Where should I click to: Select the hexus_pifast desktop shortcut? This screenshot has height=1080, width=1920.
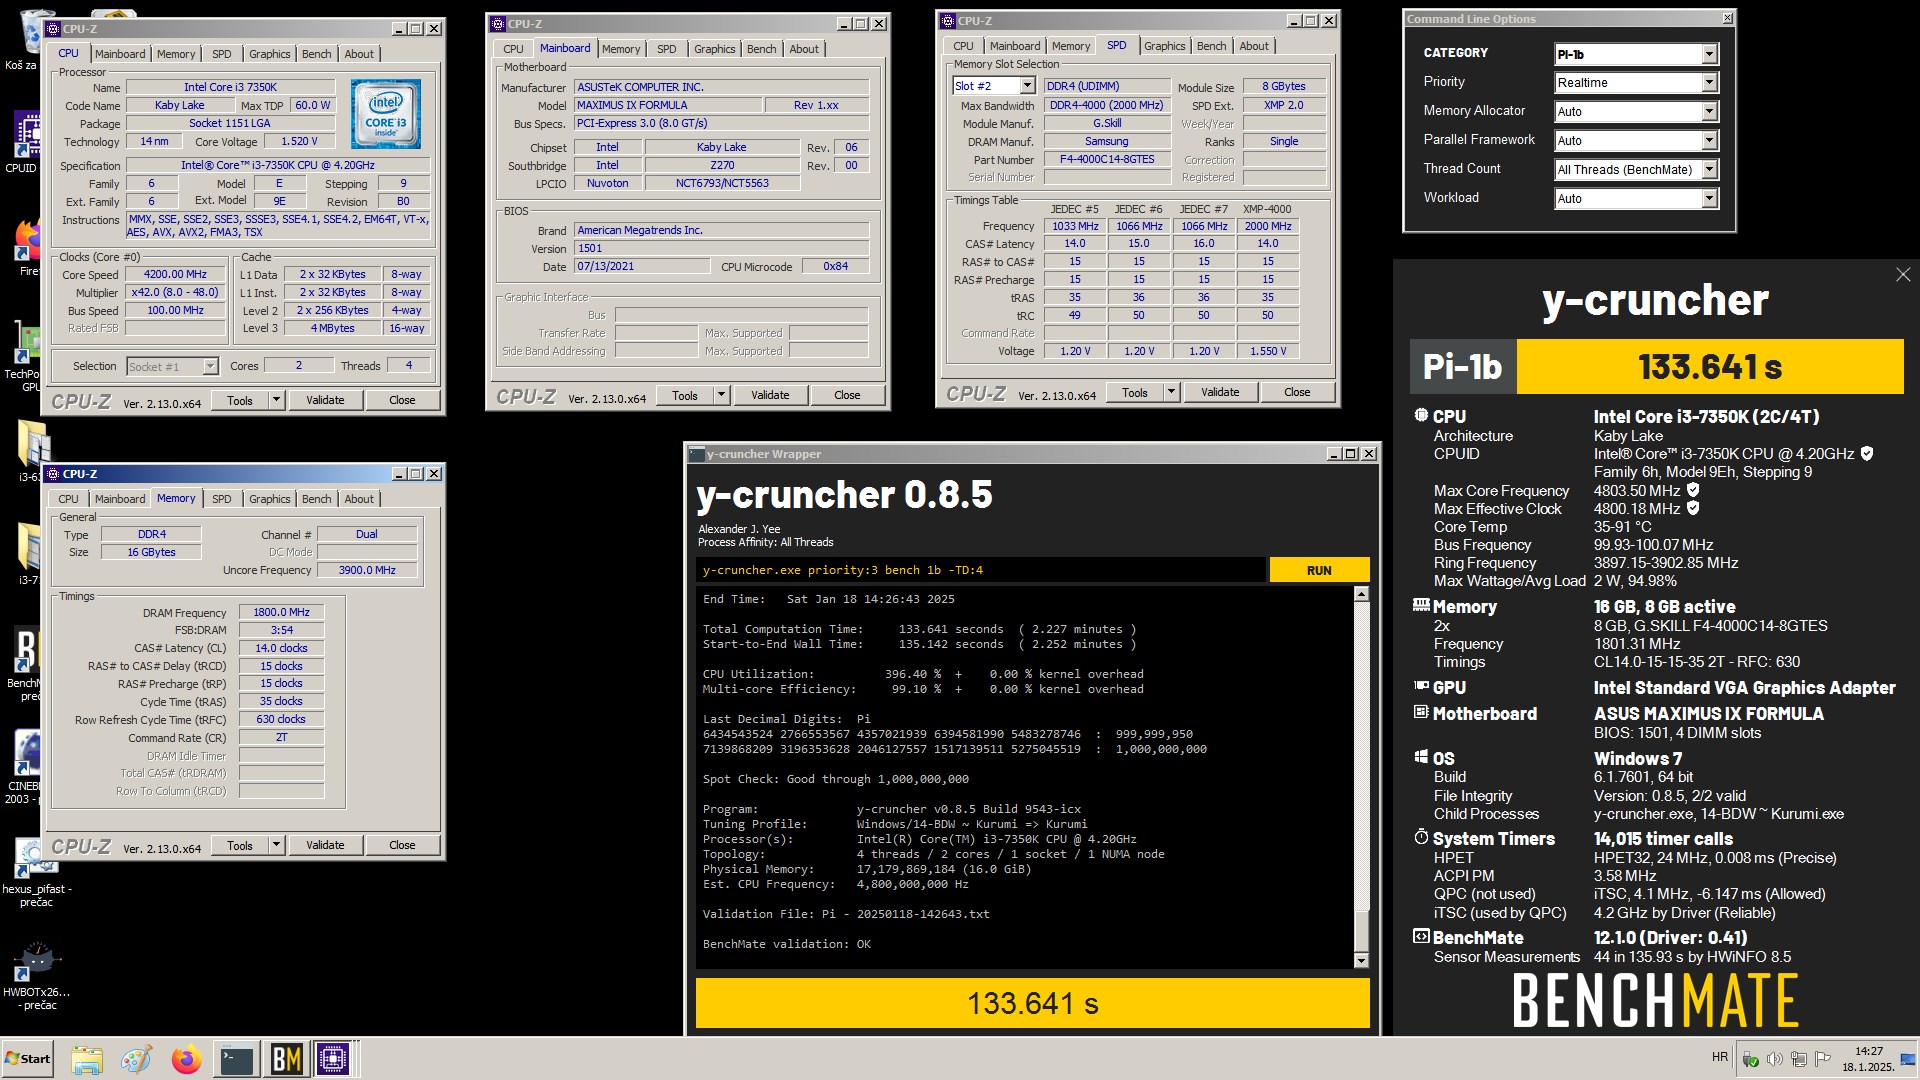[x=36, y=875]
